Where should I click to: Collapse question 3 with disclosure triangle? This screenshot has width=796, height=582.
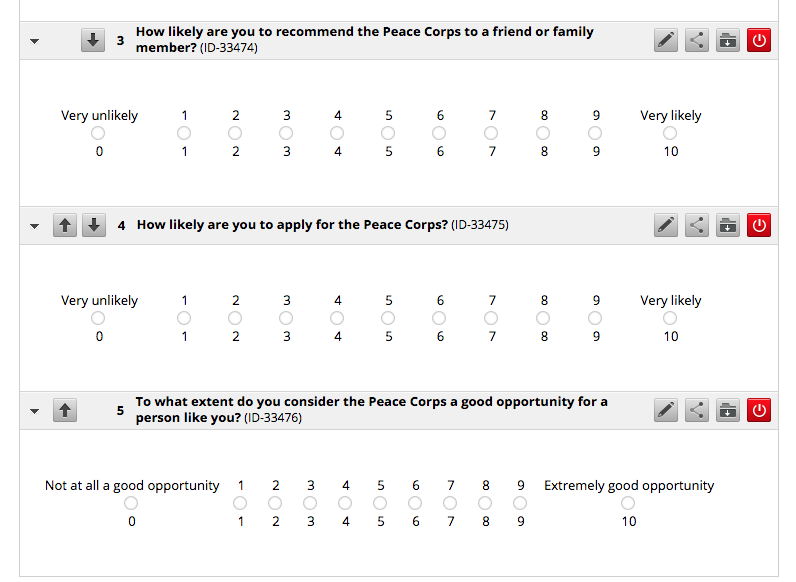point(35,42)
